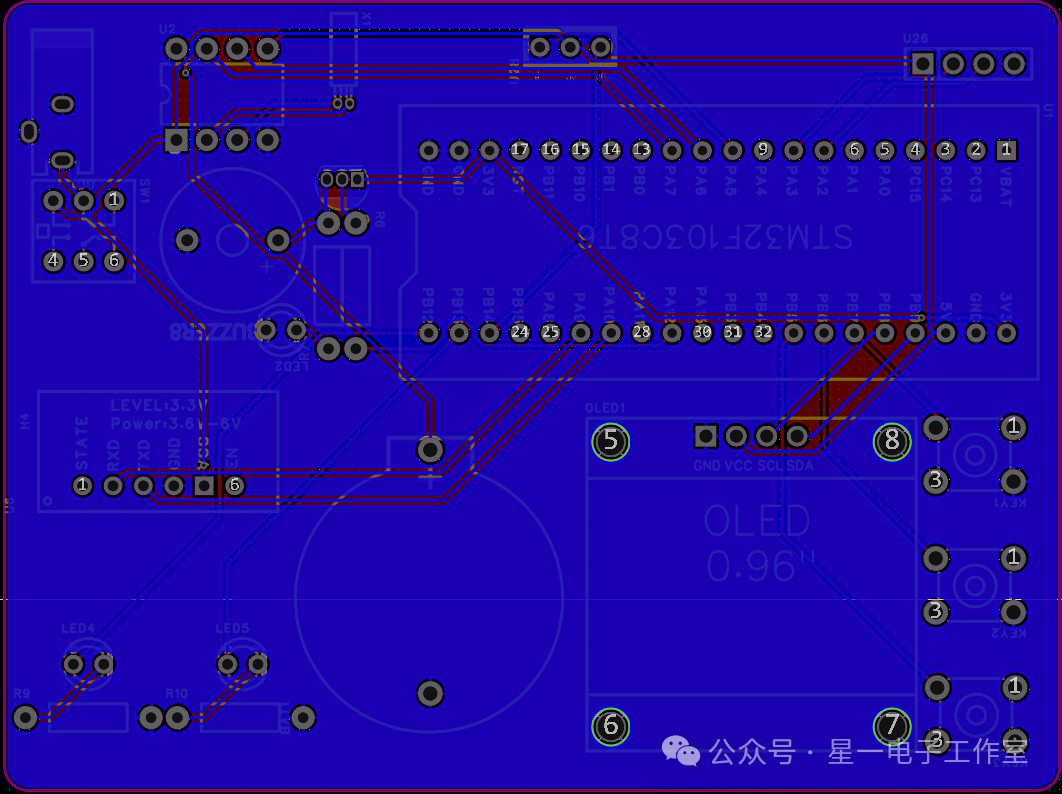The width and height of the screenshot is (1062, 794).
Task: Click the Power:3.6V-6V label
Action: tap(175, 425)
